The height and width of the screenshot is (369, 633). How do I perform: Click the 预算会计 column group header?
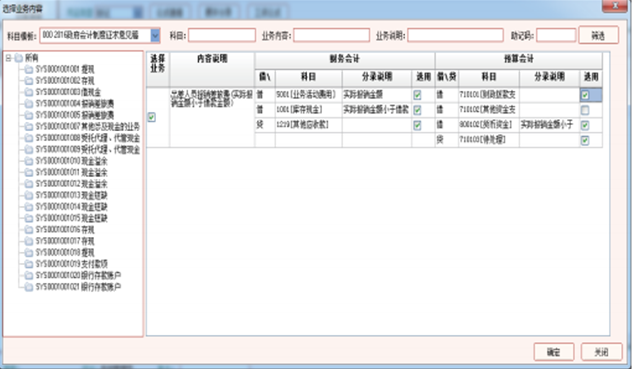point(519,60)
